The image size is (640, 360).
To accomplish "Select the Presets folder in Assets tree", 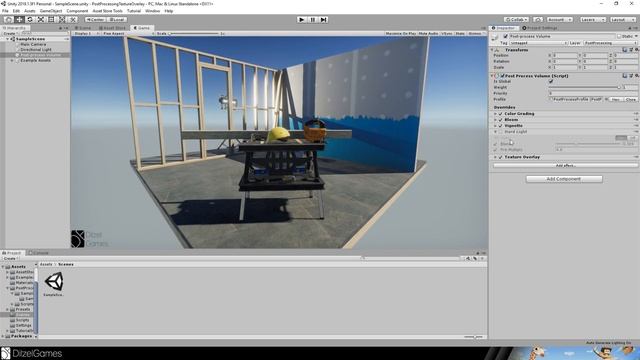I will pyautogui.click(x=20, y=309).
